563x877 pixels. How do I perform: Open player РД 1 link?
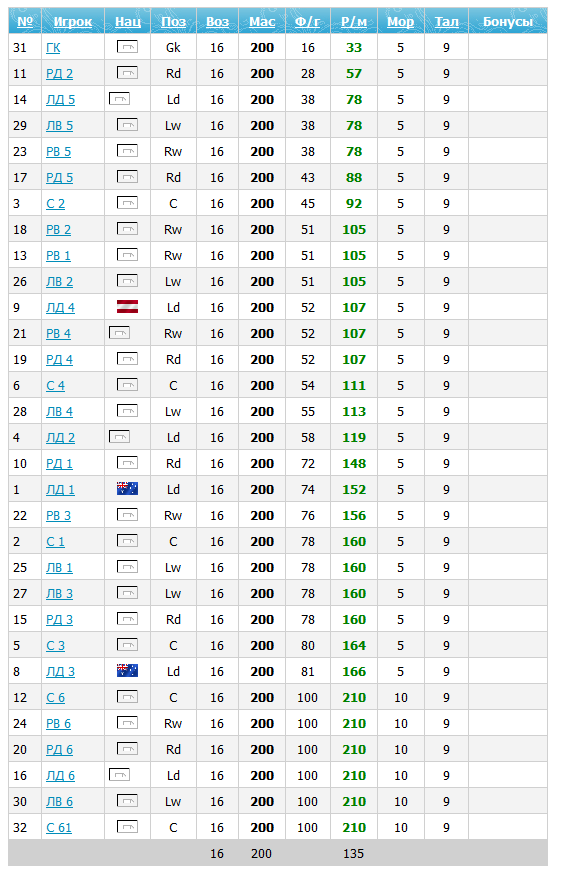click(x=59, y=464)
